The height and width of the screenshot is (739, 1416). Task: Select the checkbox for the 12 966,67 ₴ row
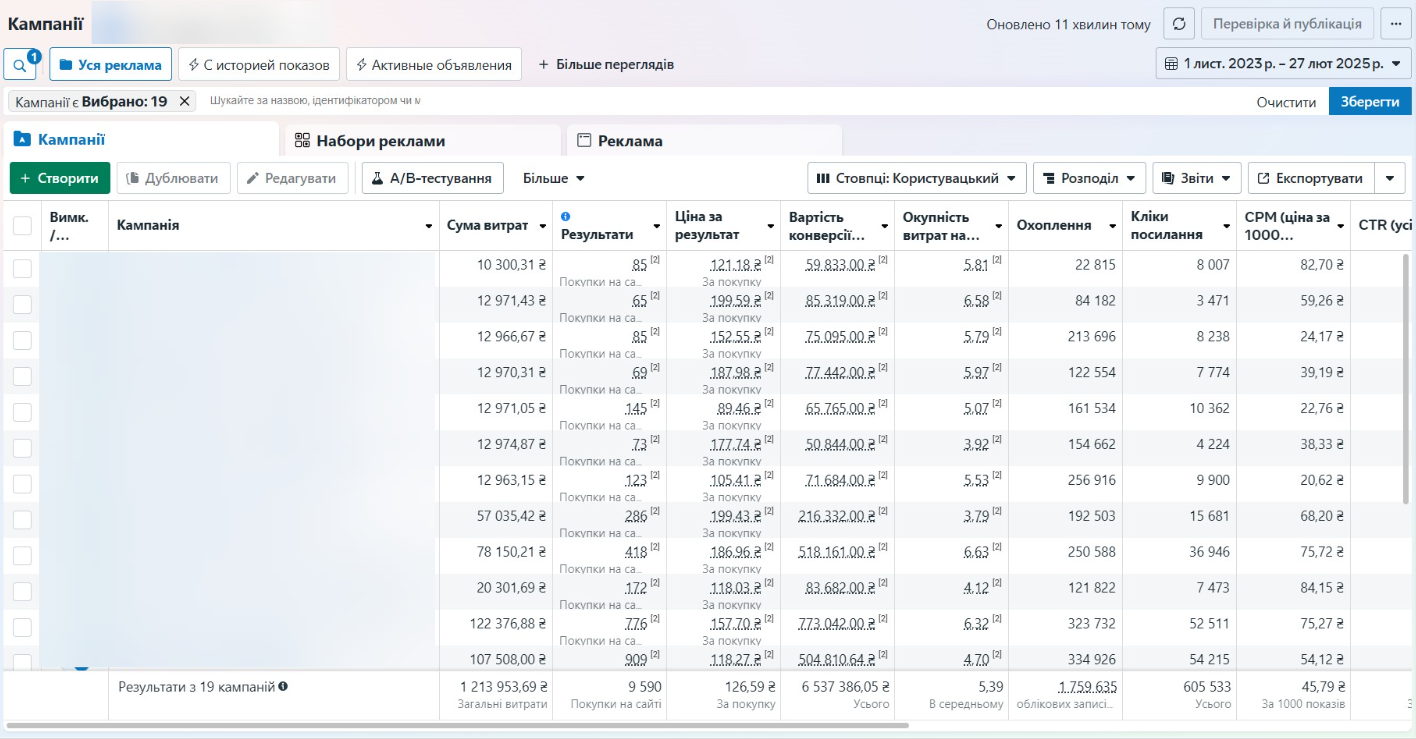(x=22, y=340)
